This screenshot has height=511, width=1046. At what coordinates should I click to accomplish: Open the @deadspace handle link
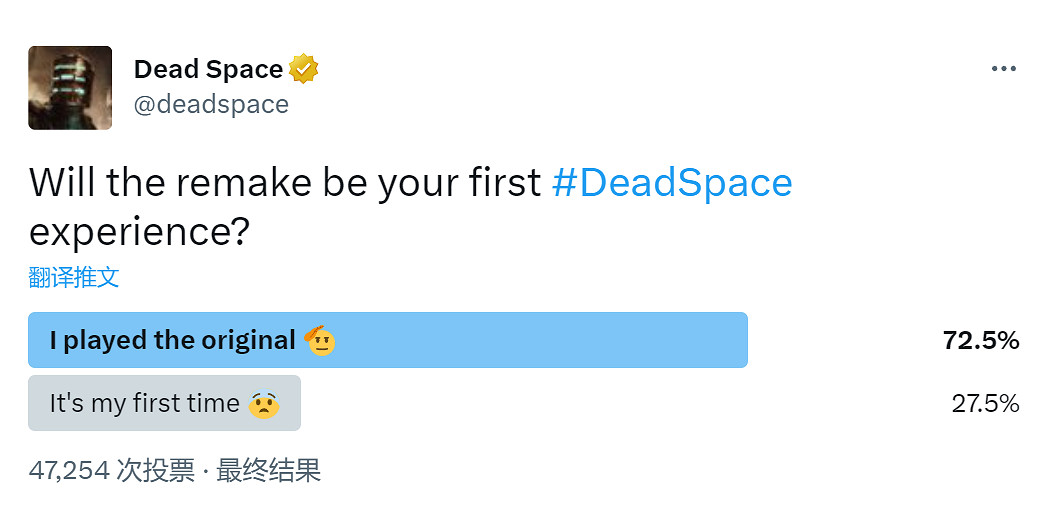211,104
